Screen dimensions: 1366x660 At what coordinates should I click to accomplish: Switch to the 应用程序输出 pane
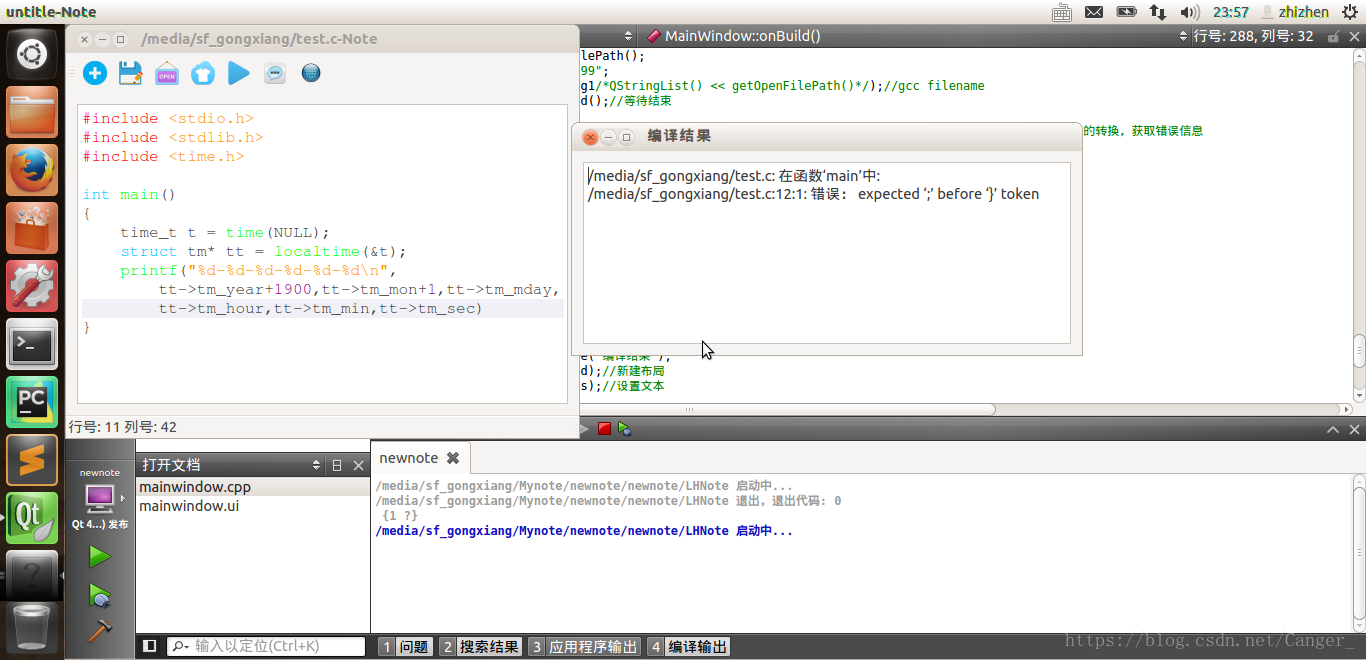[583, 647]
